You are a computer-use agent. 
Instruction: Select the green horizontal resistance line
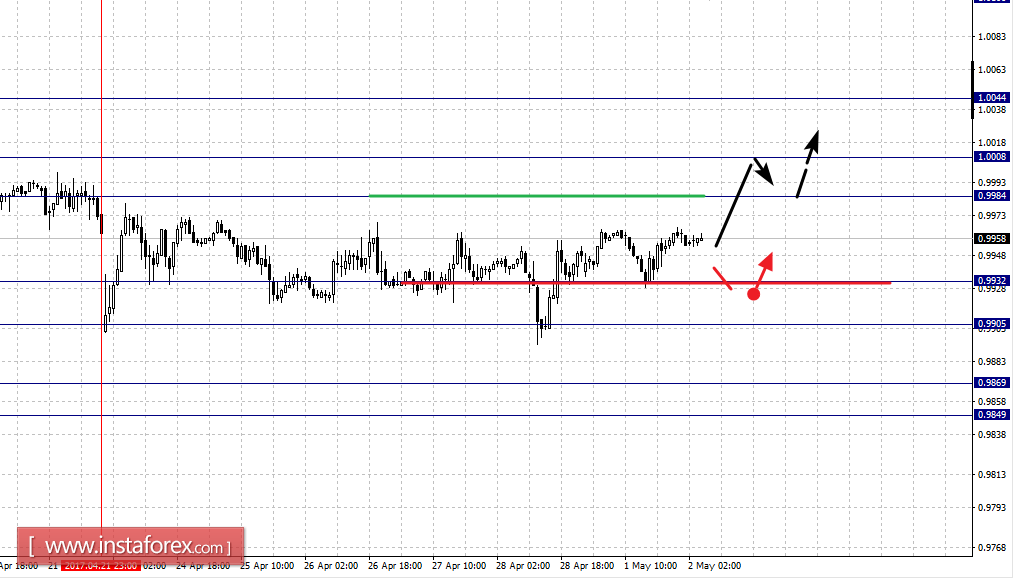click(x=537, y=195)
